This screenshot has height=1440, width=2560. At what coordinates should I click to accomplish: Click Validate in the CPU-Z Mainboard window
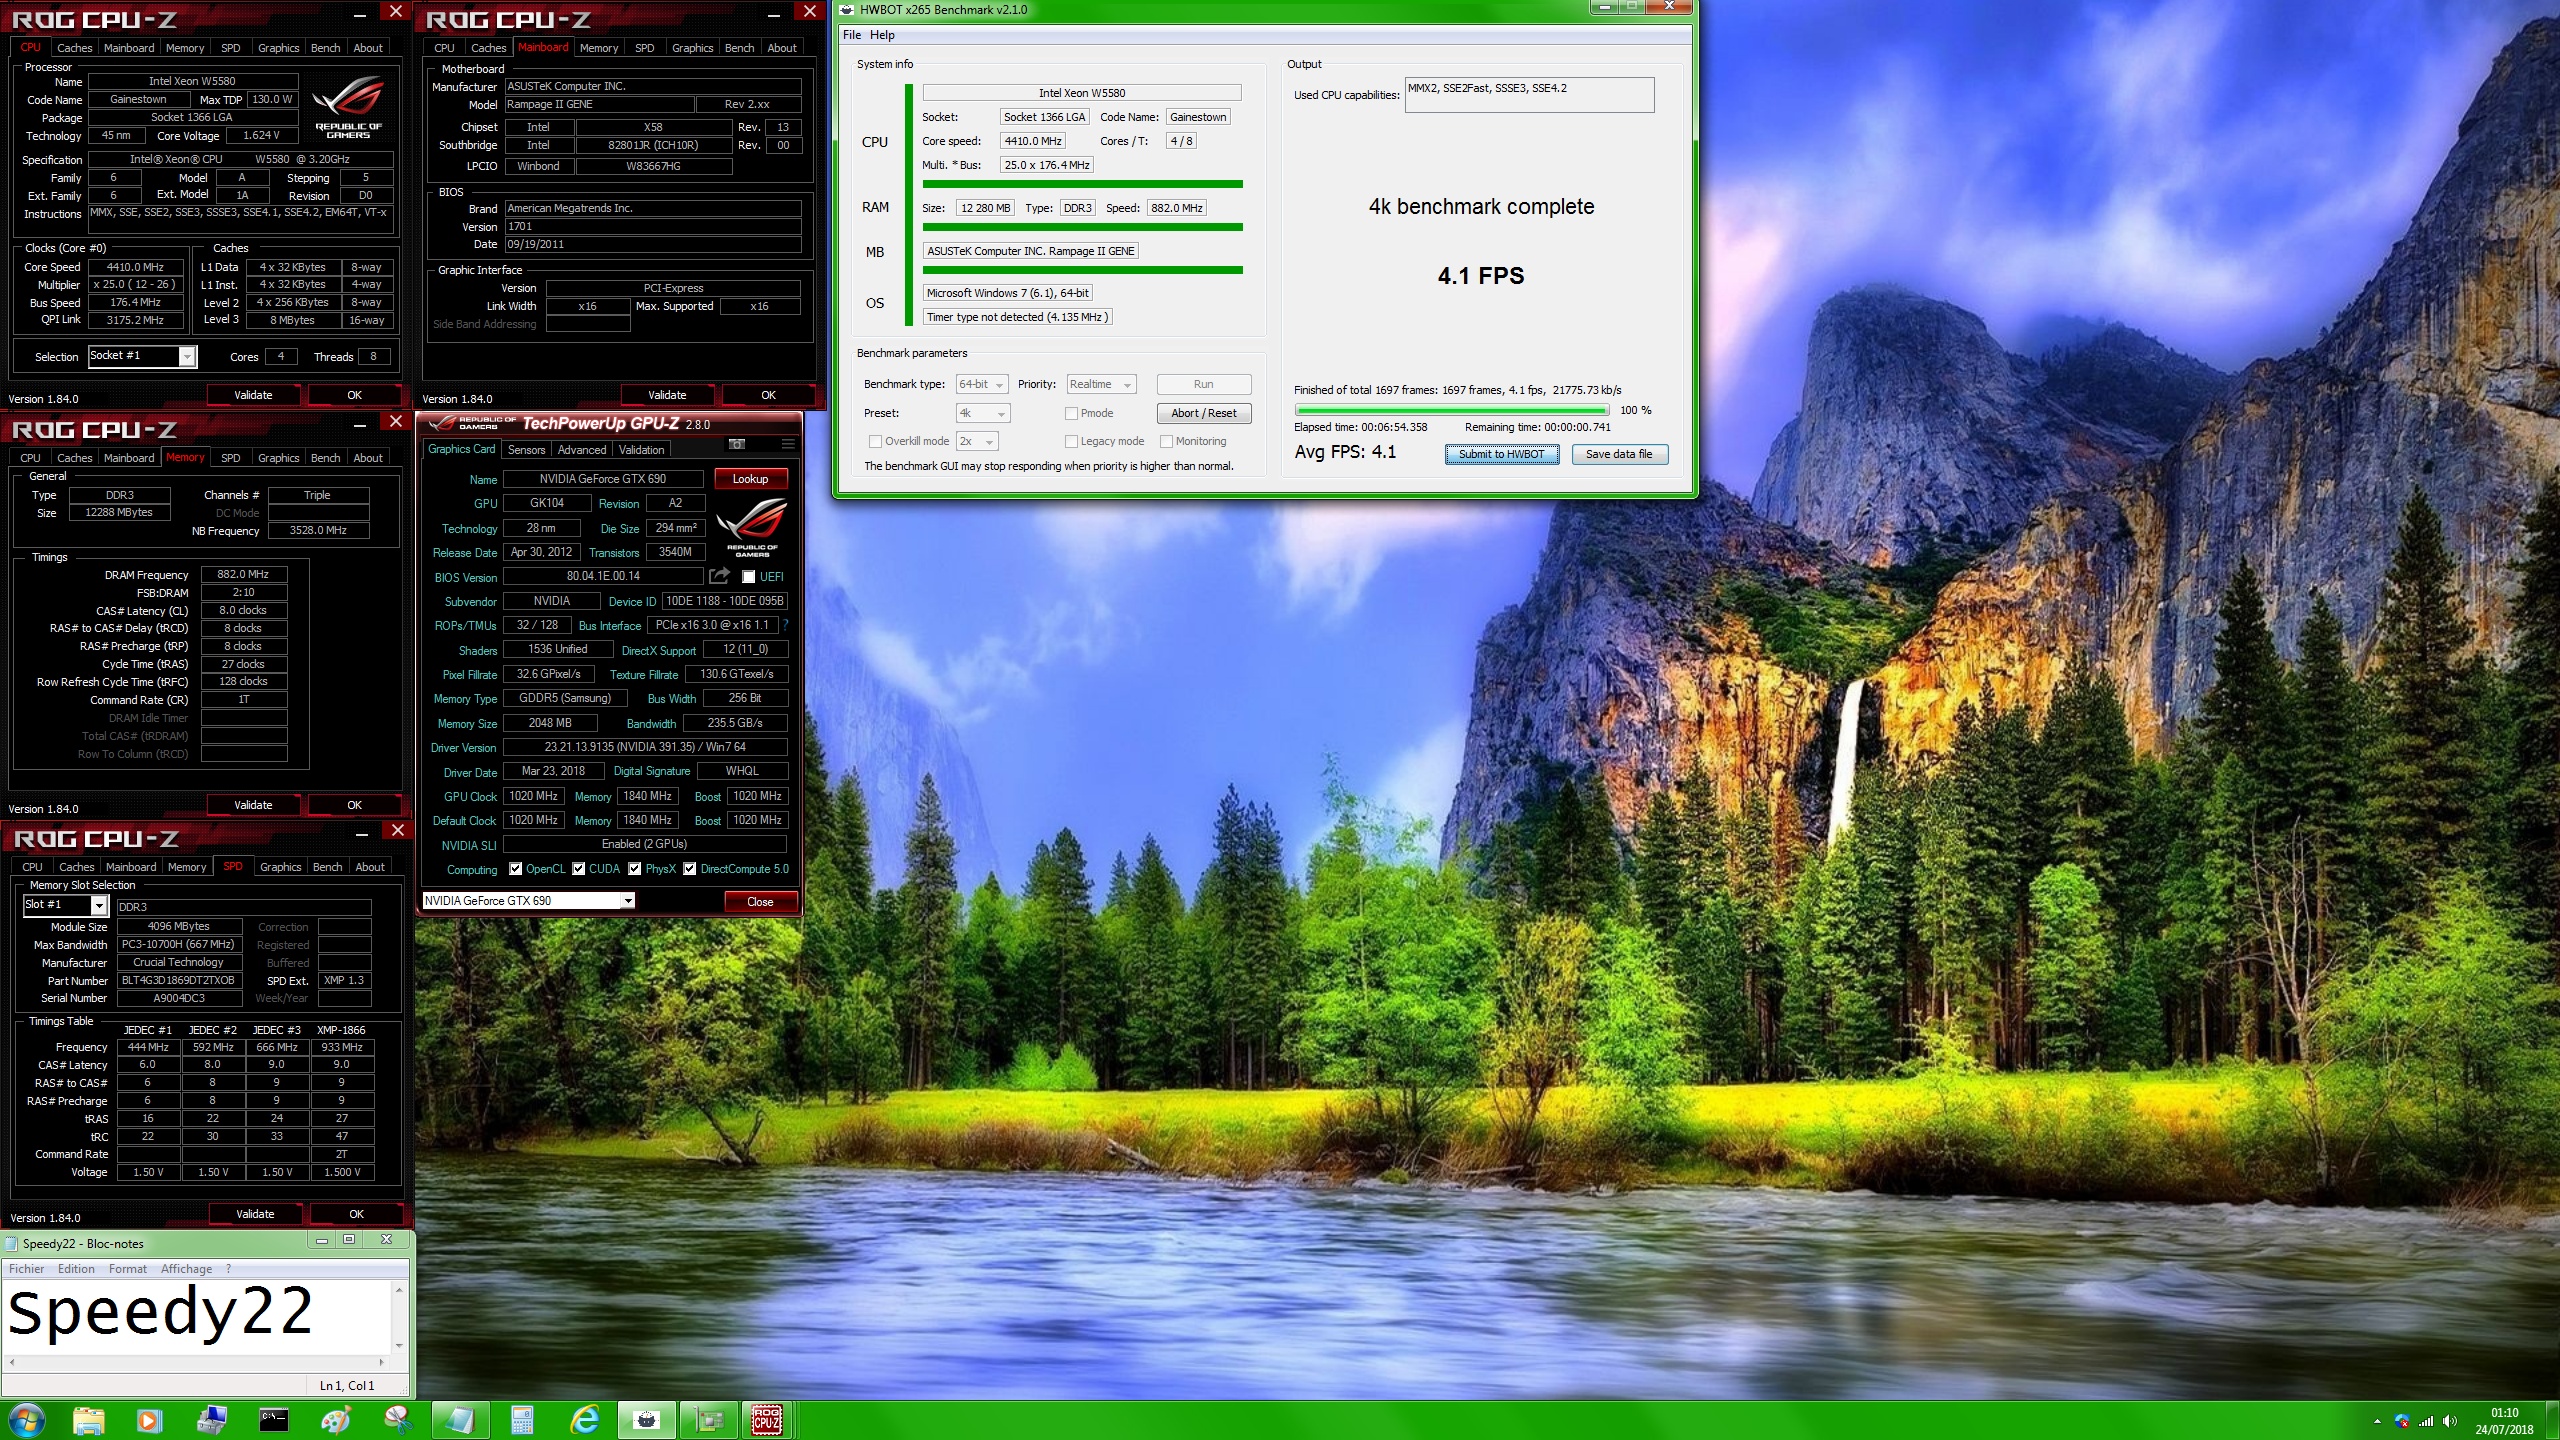(x=667, y=395)
